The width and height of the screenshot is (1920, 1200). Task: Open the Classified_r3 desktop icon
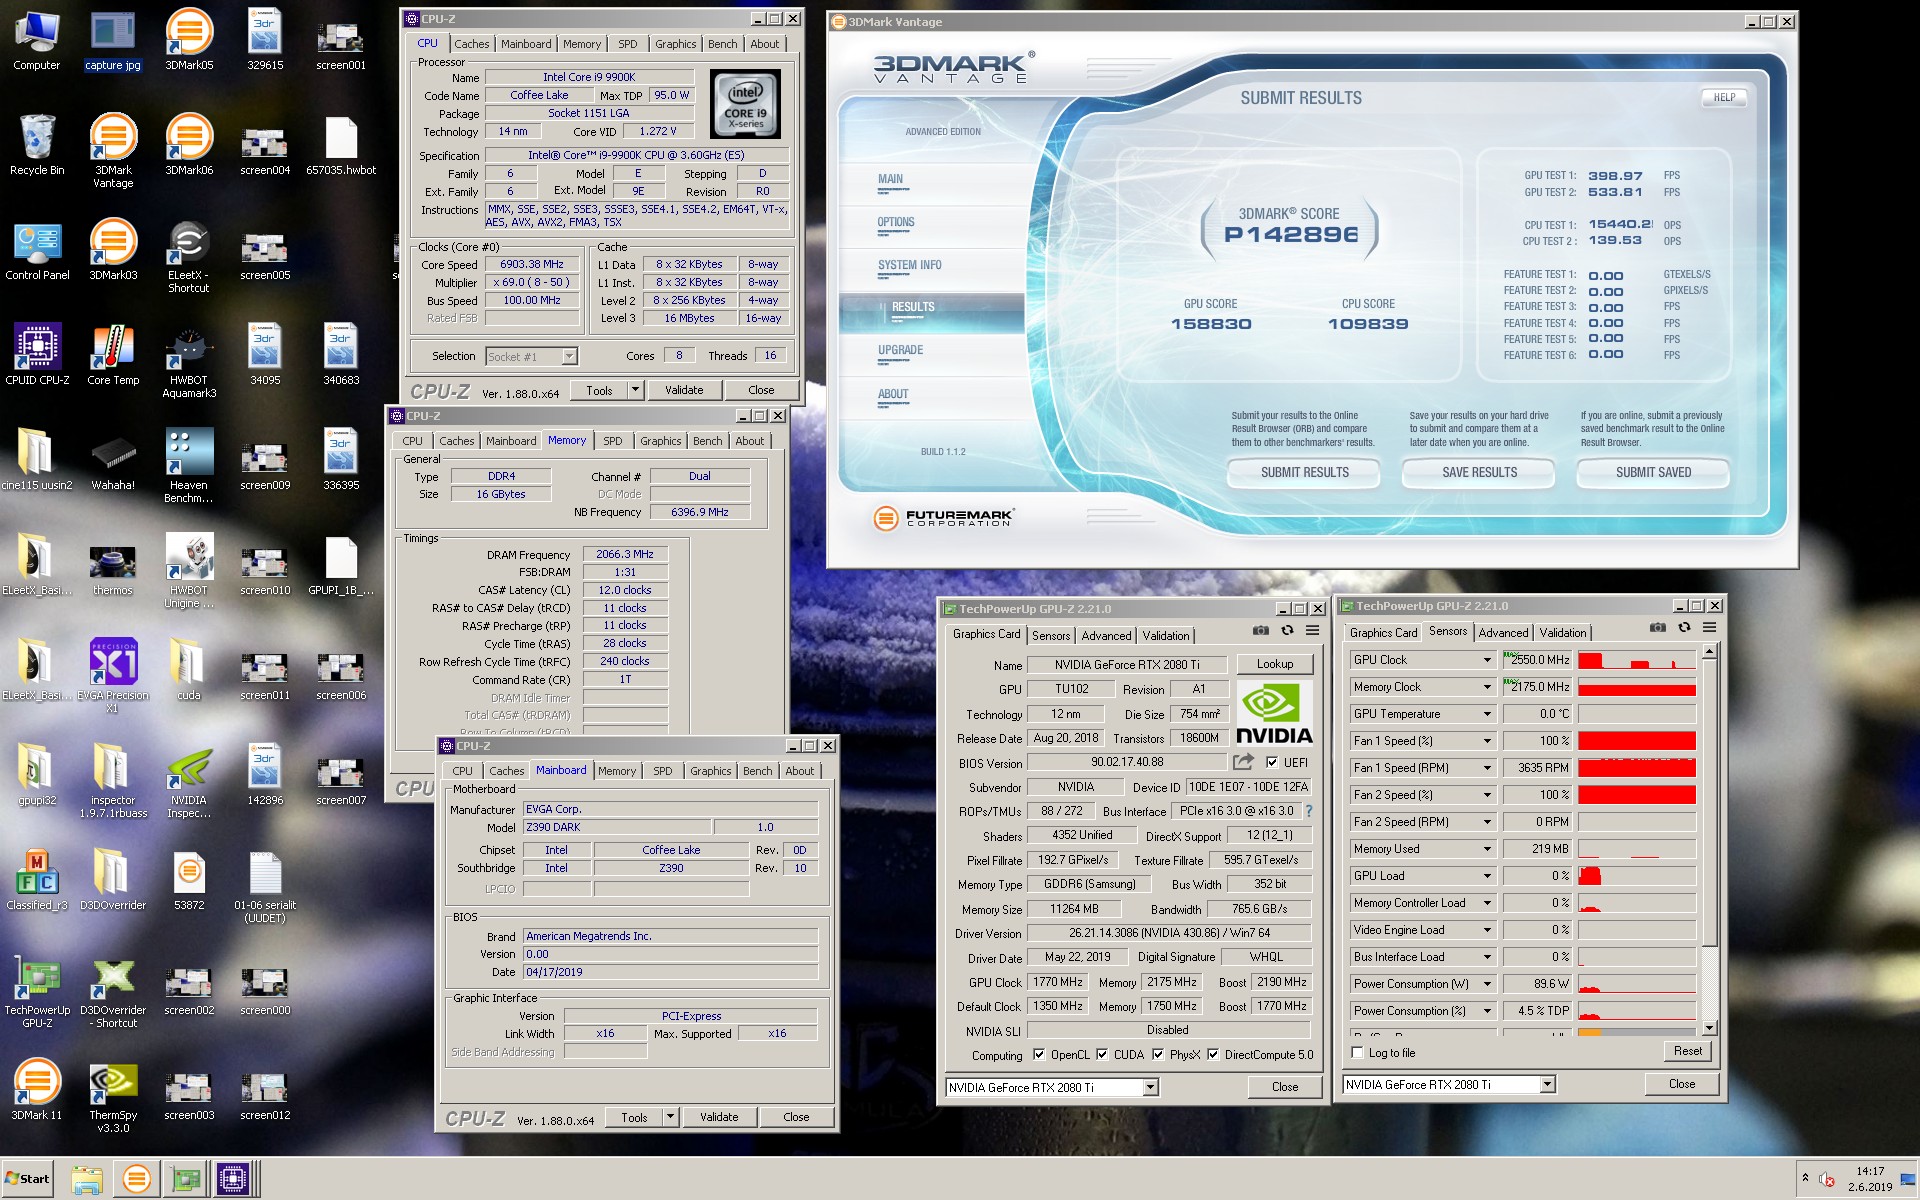(37, 879)
